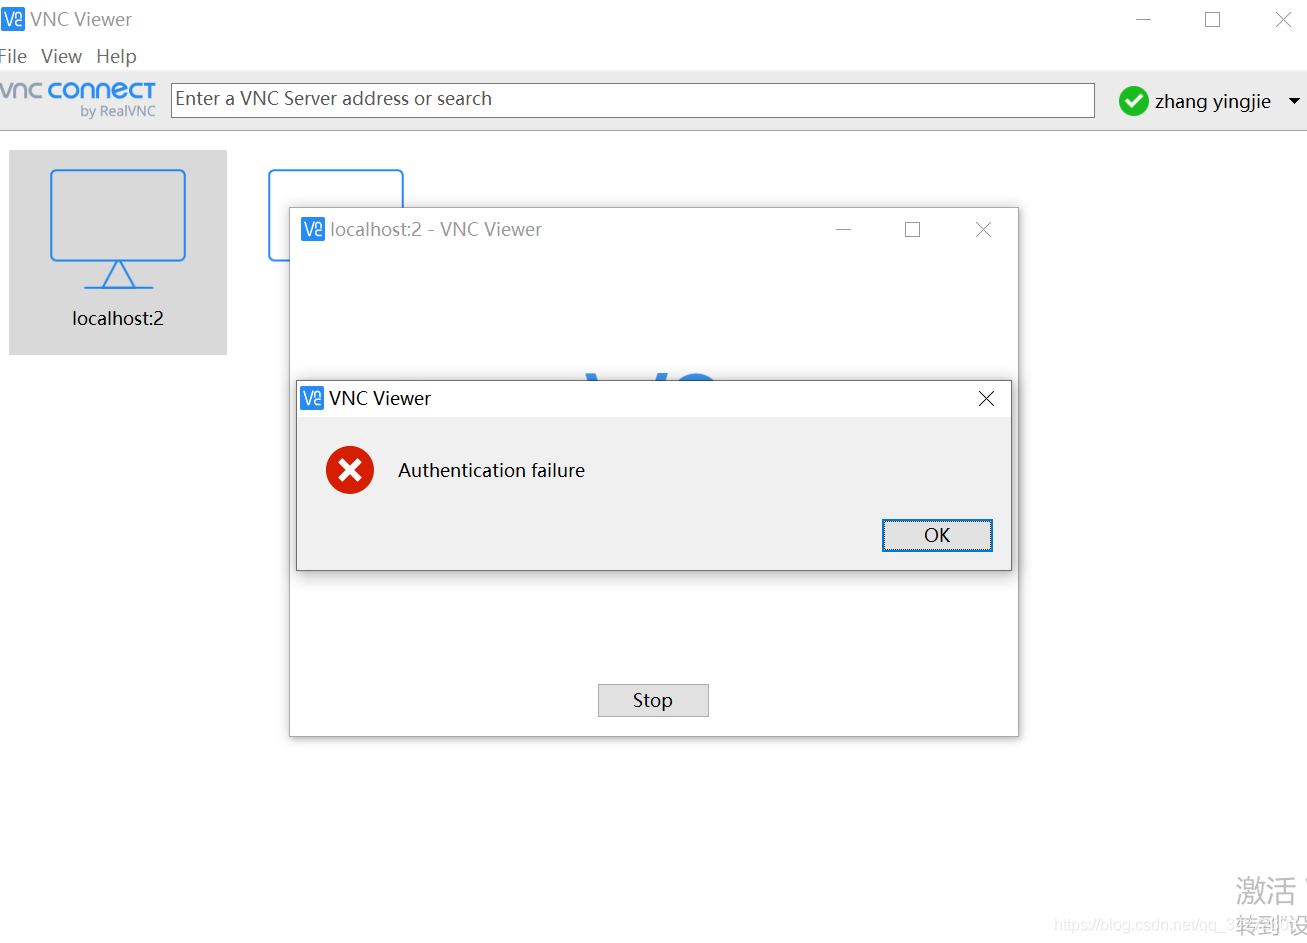Viewport: 1307px width, 943px height.
Task: Maximize the main VNC Viewer window
Action: coord(1212,19)
